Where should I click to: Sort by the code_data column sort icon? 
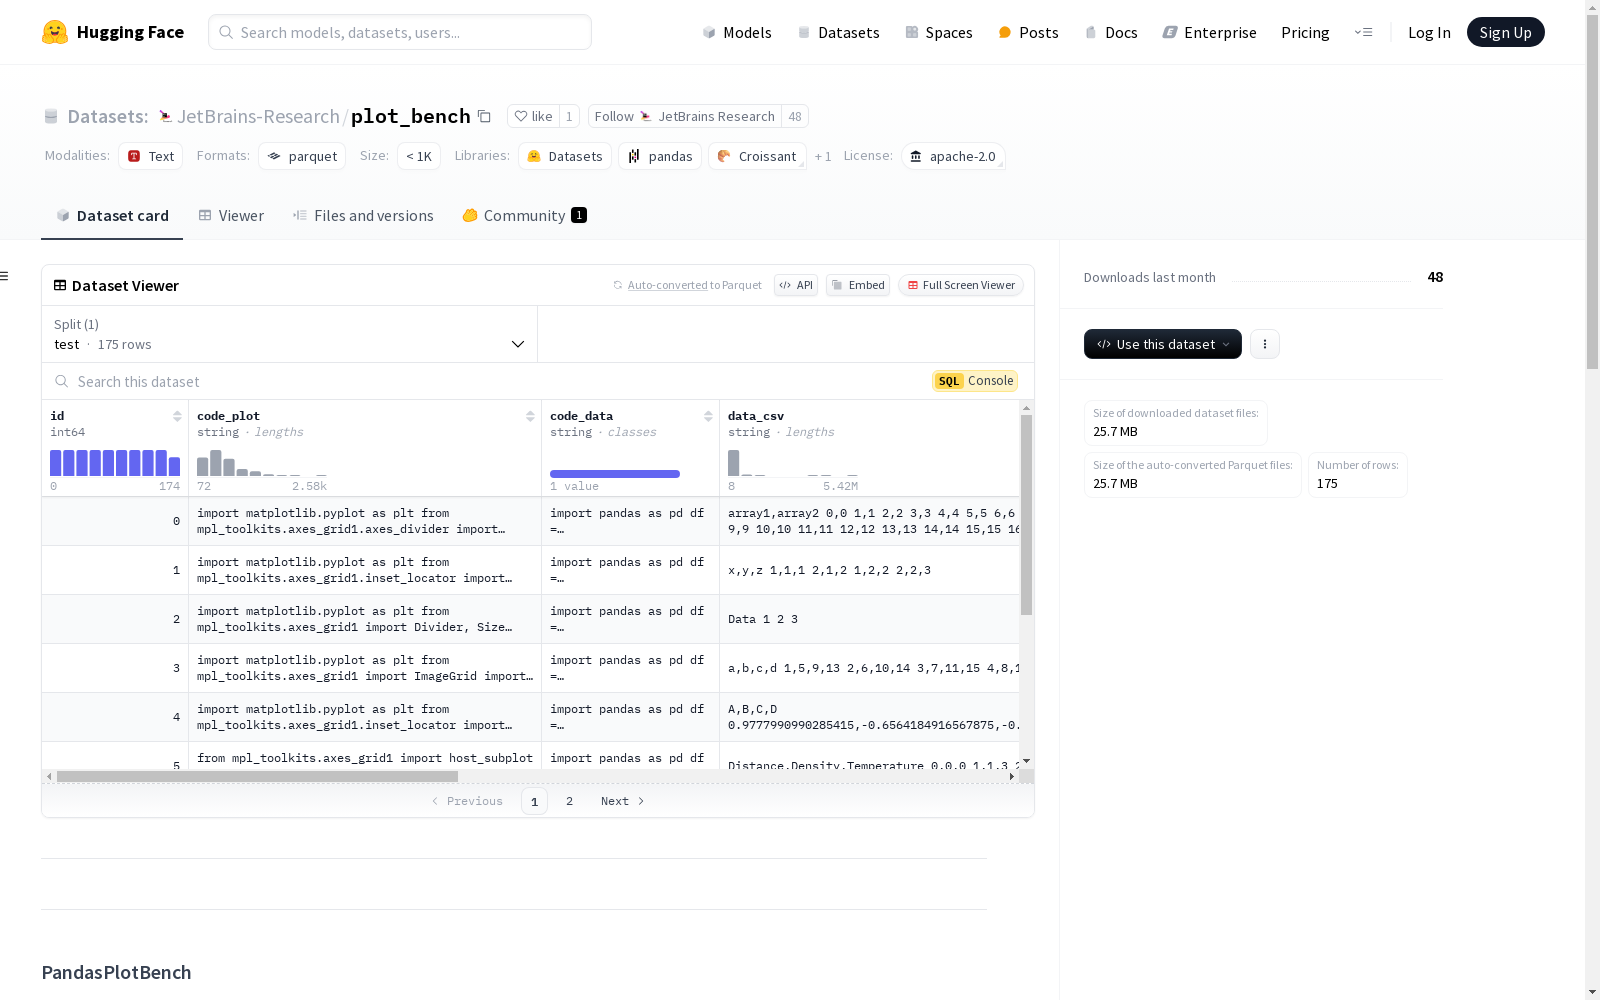coord(708,416)
